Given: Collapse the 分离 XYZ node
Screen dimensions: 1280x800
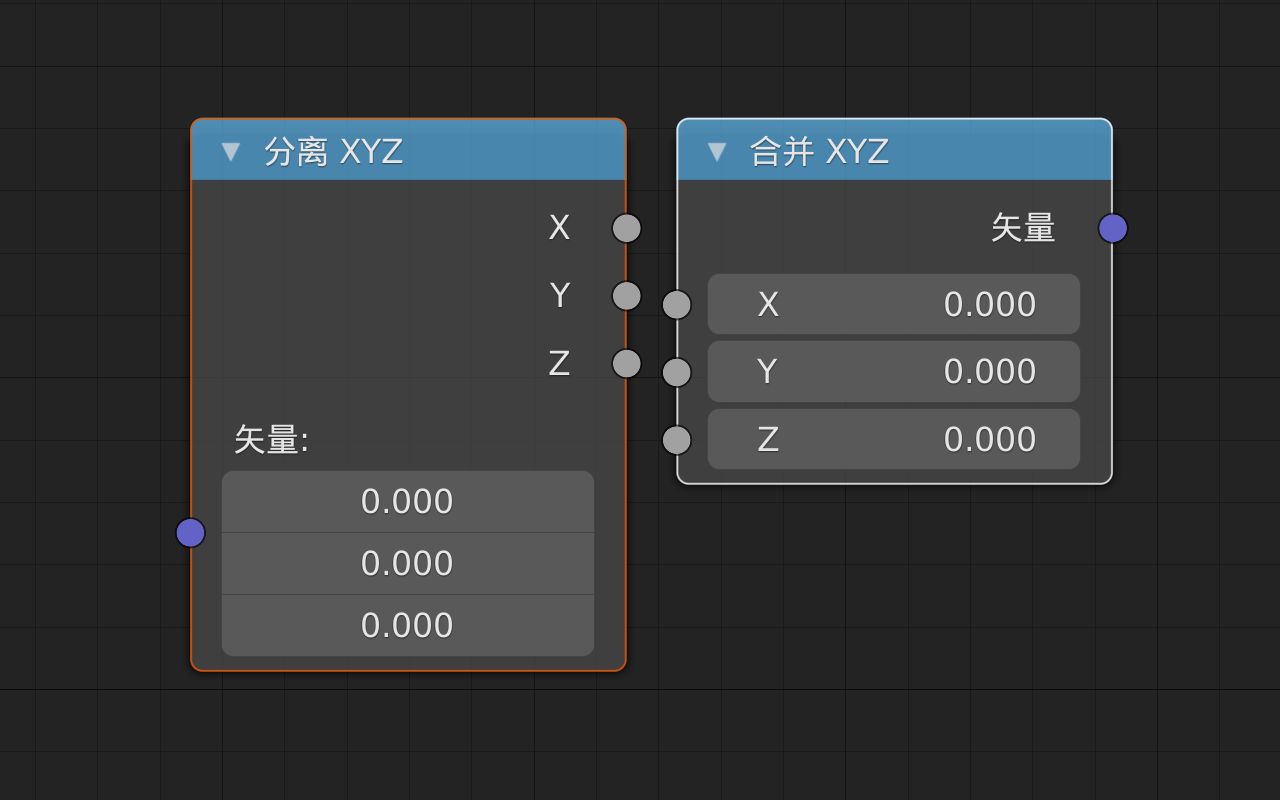Looking at the screenshot, I should pyautogui.click(x=231, y=152).
